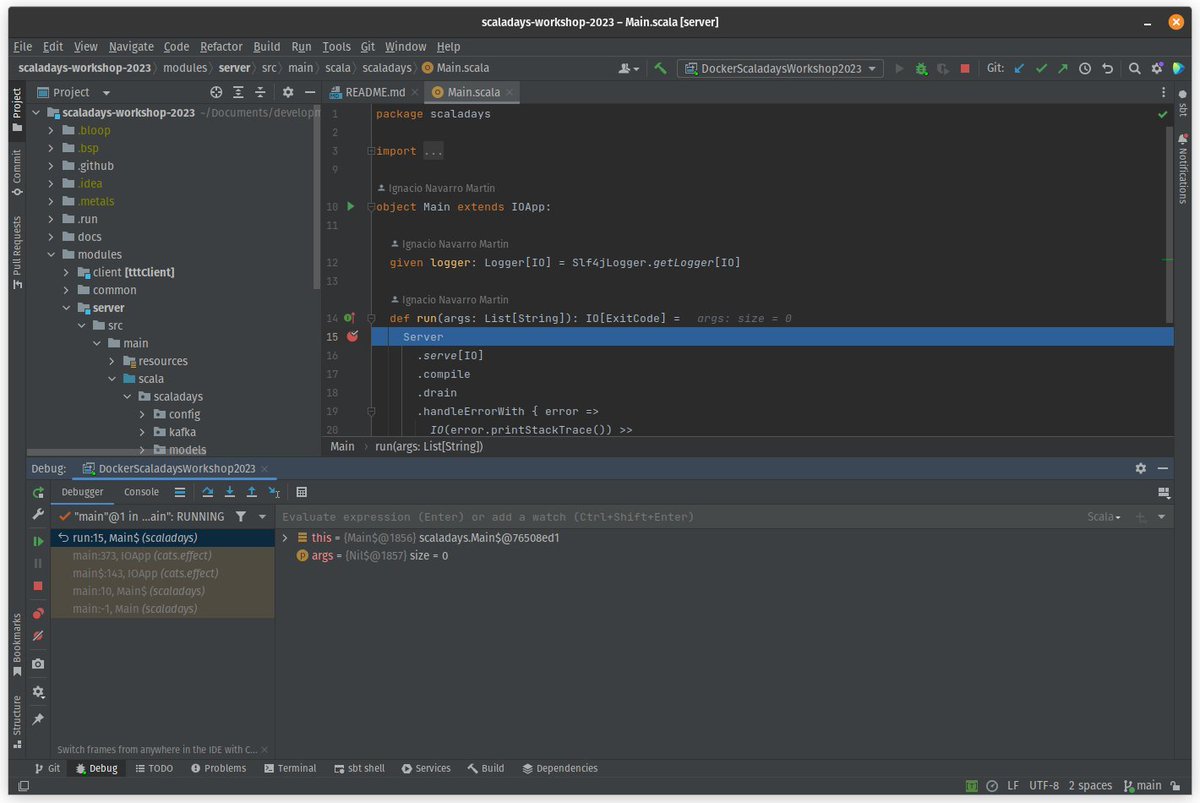Click the Step Over debugger icon
The width and height of the screenshot is (1200, 803).
(x=207, y=492)
